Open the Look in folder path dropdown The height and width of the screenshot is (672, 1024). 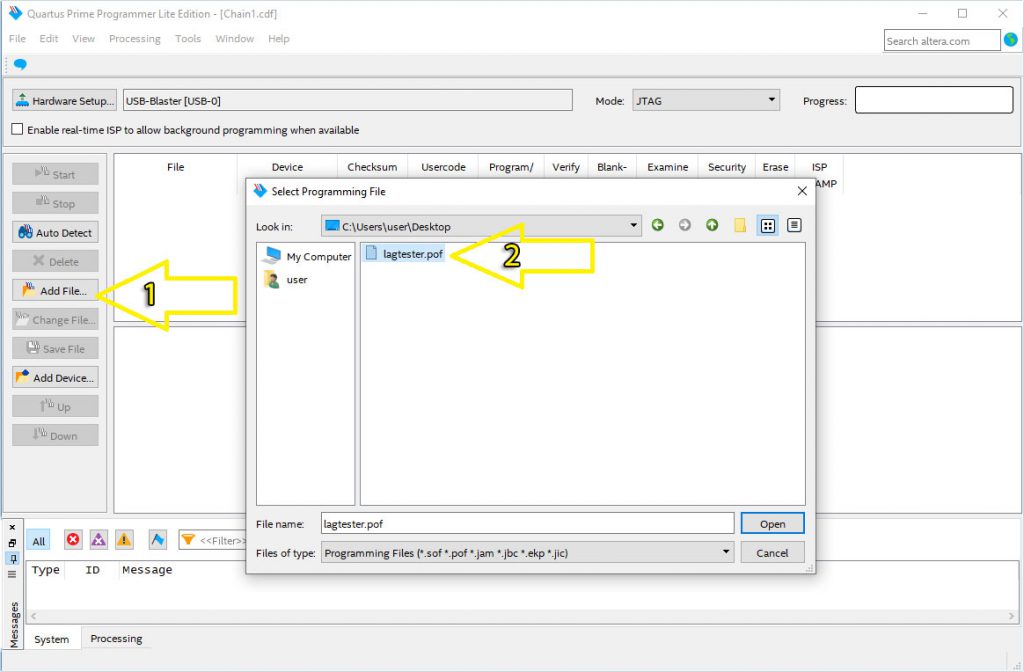click(634, 226)
